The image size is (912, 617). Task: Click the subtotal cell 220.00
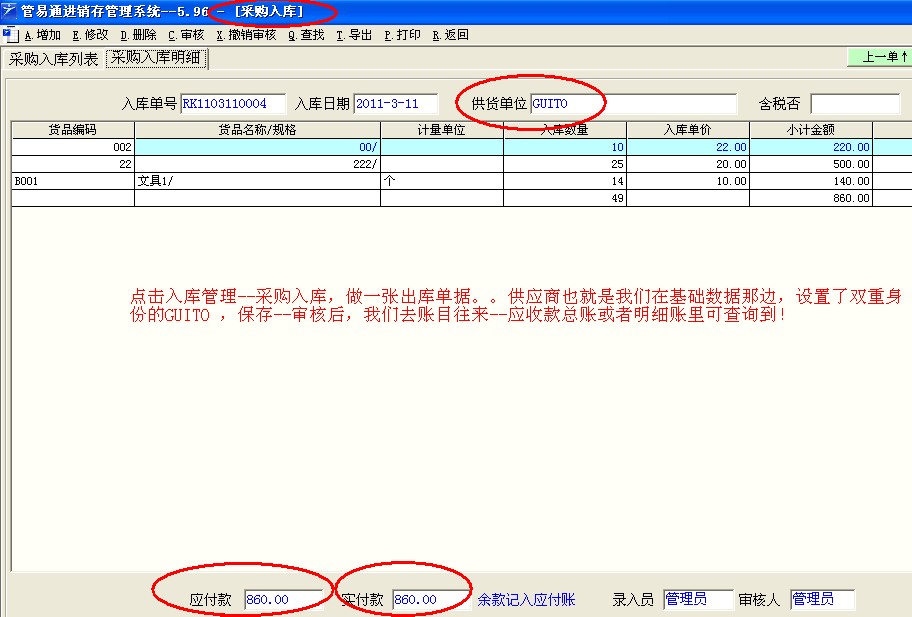tap(811, 147)
